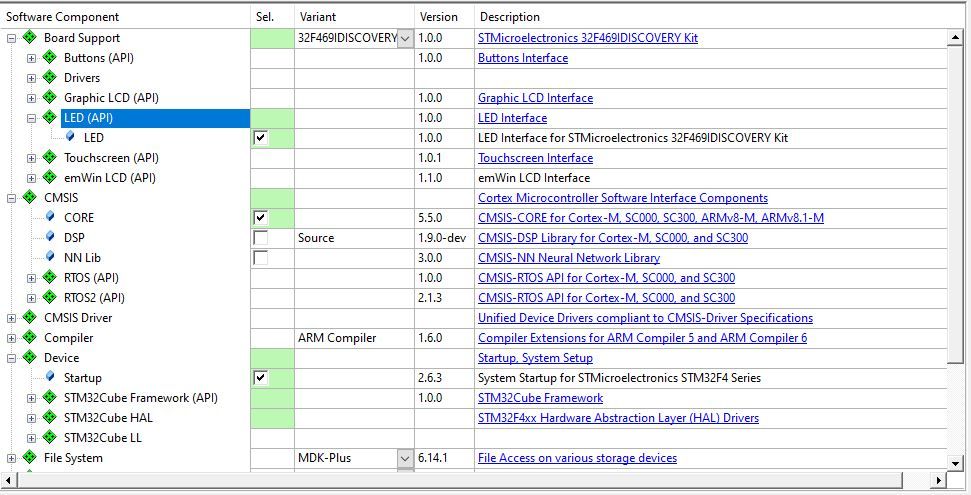Open the Graphic LCD Interface link
Screen dimensions: 971x495
click(x=535, y=98)
